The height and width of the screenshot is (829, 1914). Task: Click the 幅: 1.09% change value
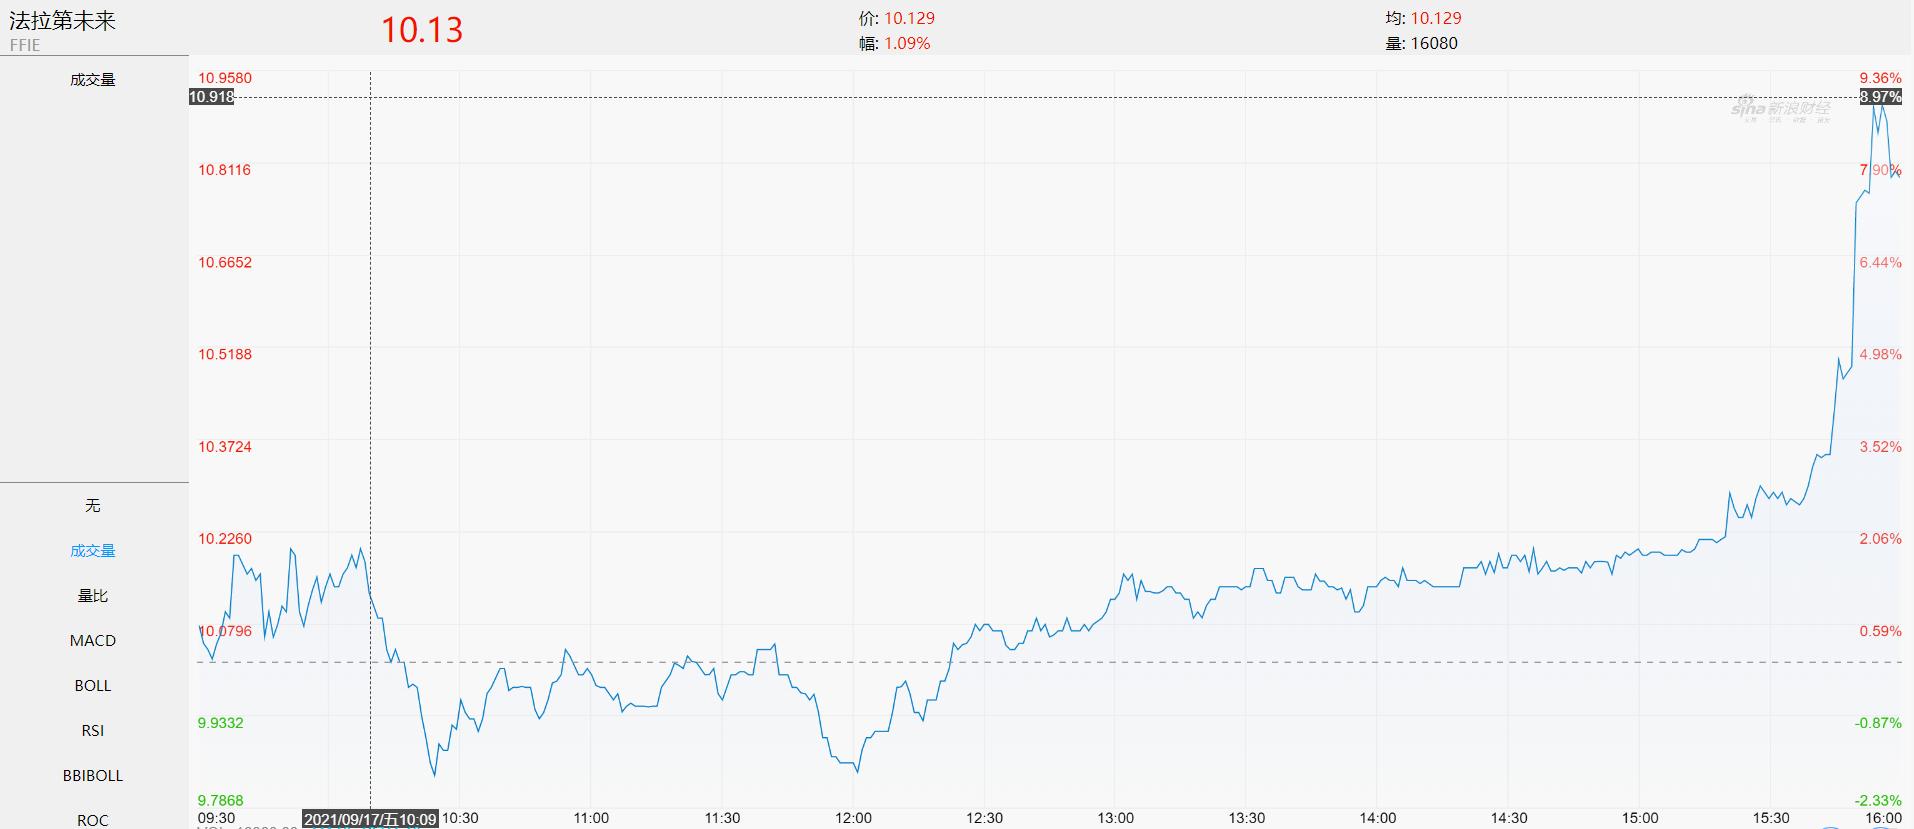tap(895, 44)
